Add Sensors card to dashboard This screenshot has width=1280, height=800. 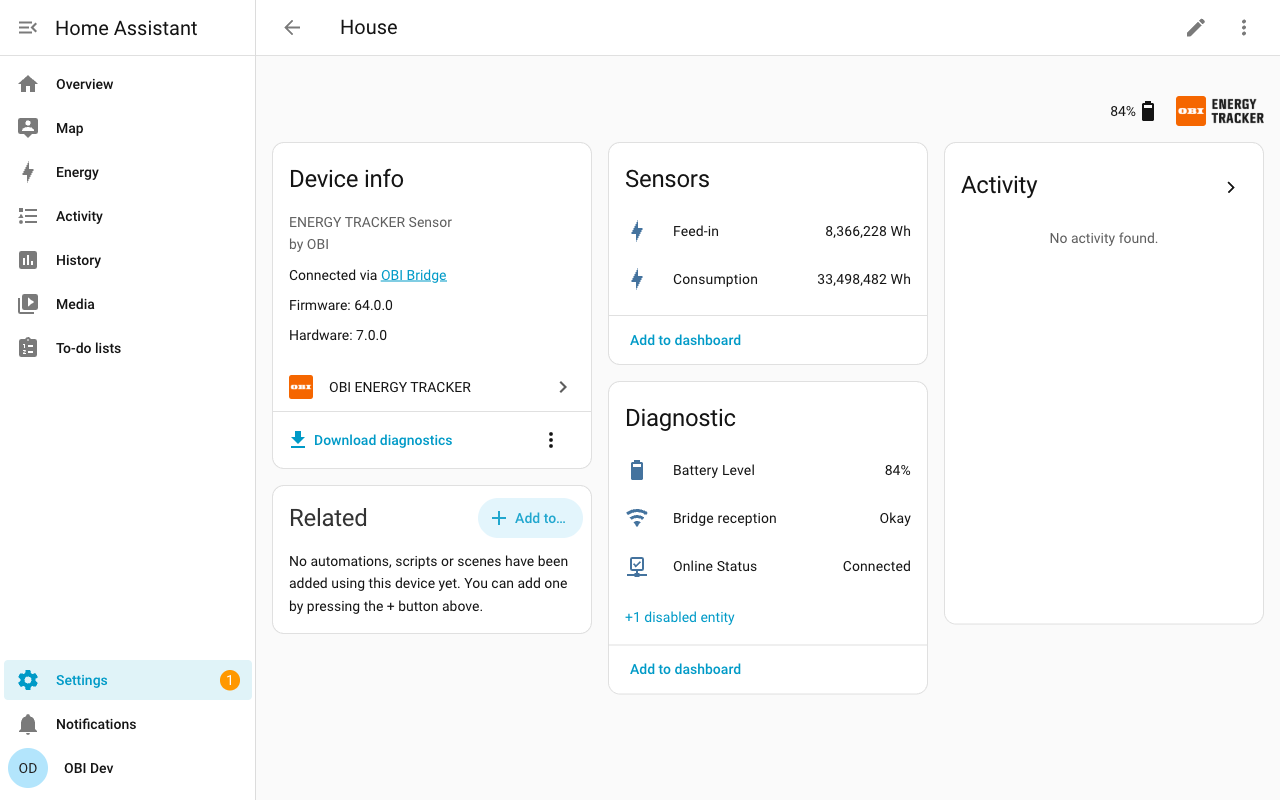pyautogui.click(x=685, y=340)
